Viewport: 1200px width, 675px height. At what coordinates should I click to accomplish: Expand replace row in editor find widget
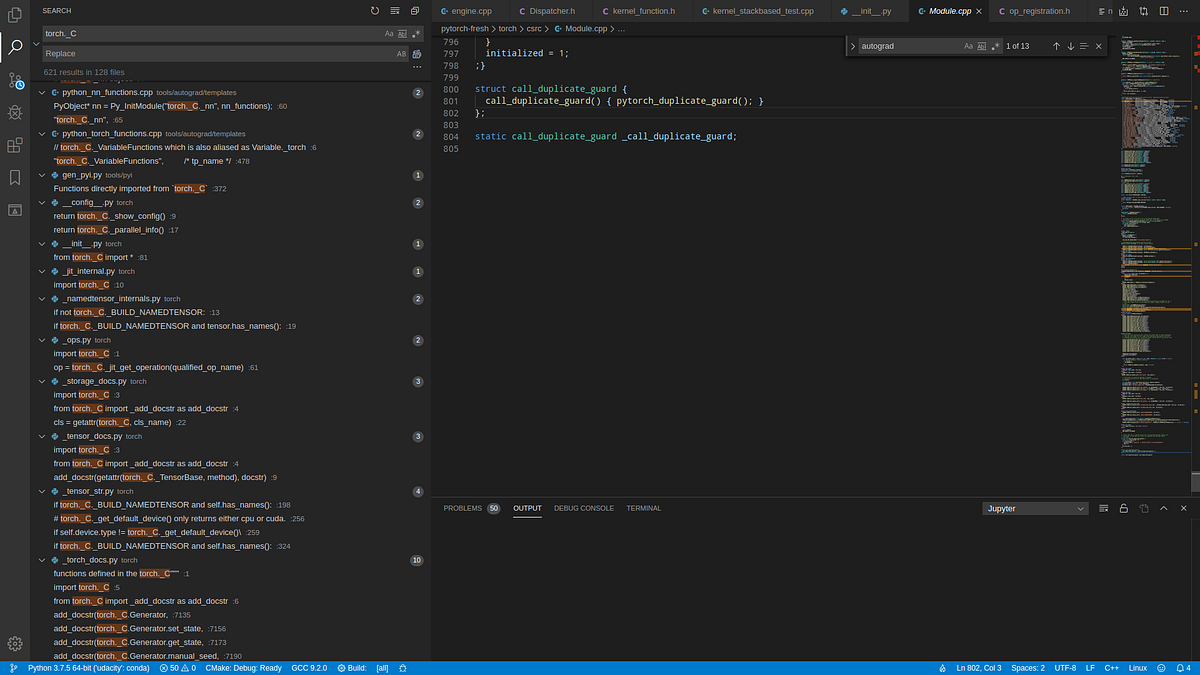click(x=853, y=46)
